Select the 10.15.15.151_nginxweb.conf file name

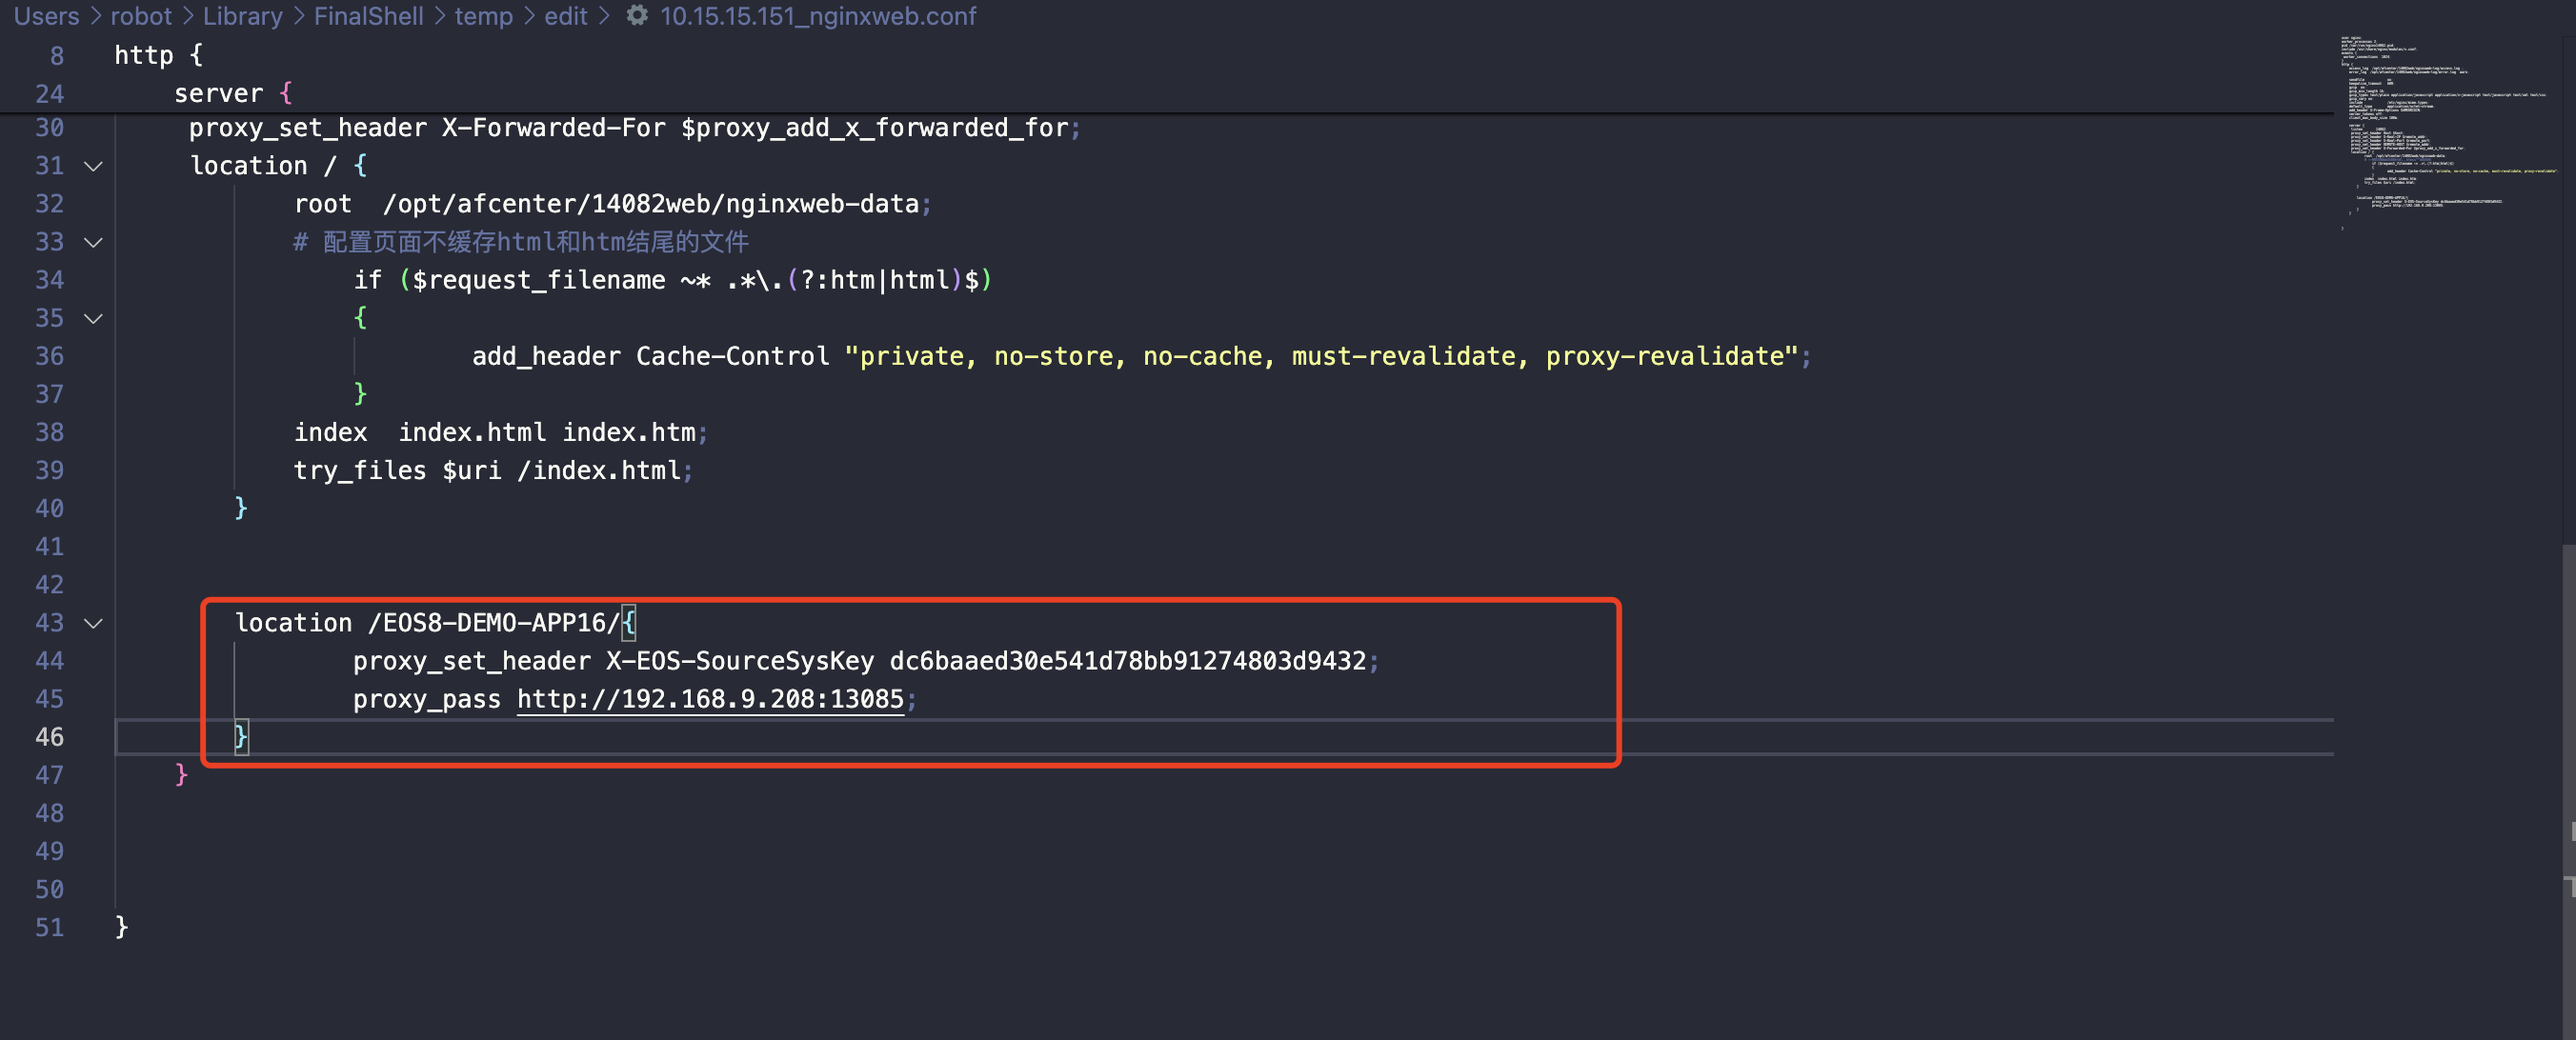[x=818, y=16]
